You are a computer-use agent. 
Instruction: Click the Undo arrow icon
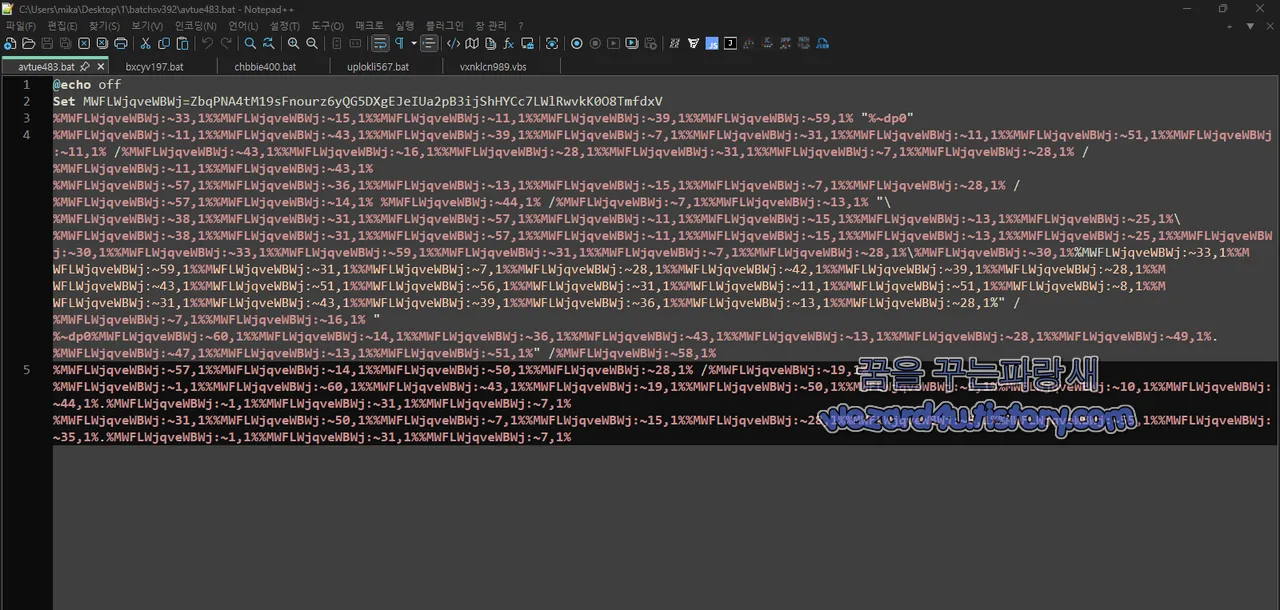coord(207,43)
